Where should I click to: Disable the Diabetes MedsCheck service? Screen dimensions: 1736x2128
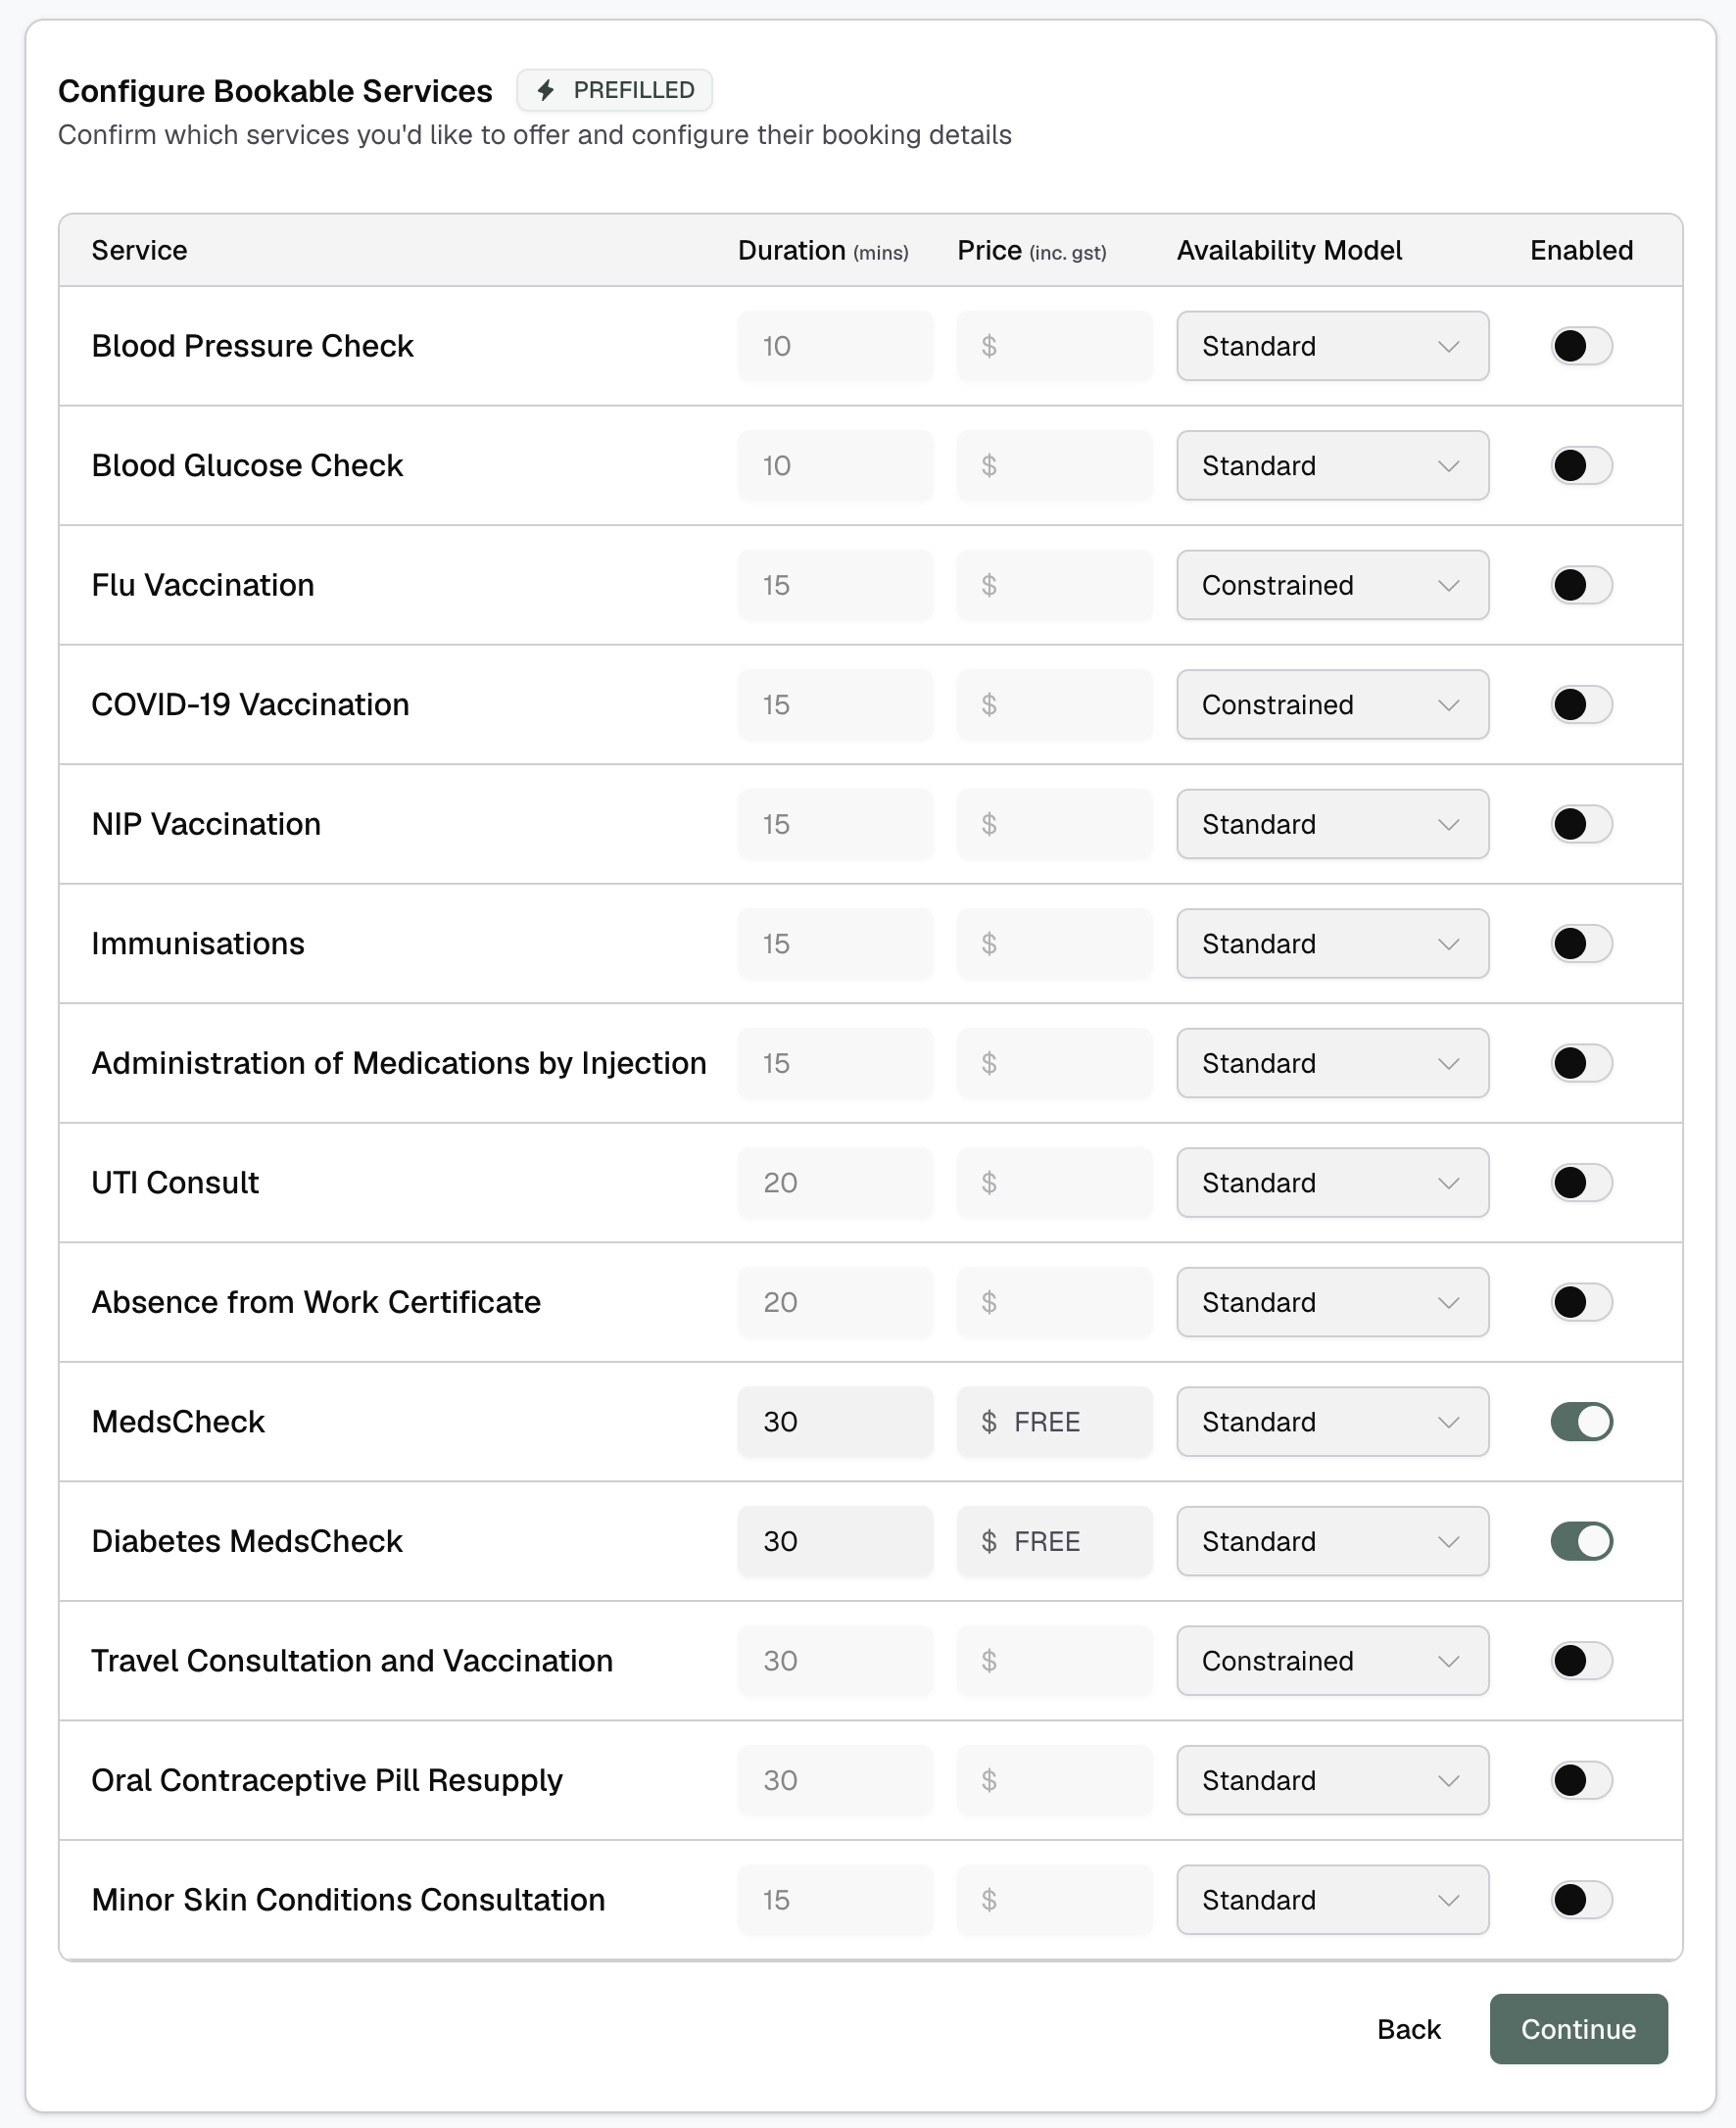(x=1581, y=1541)
